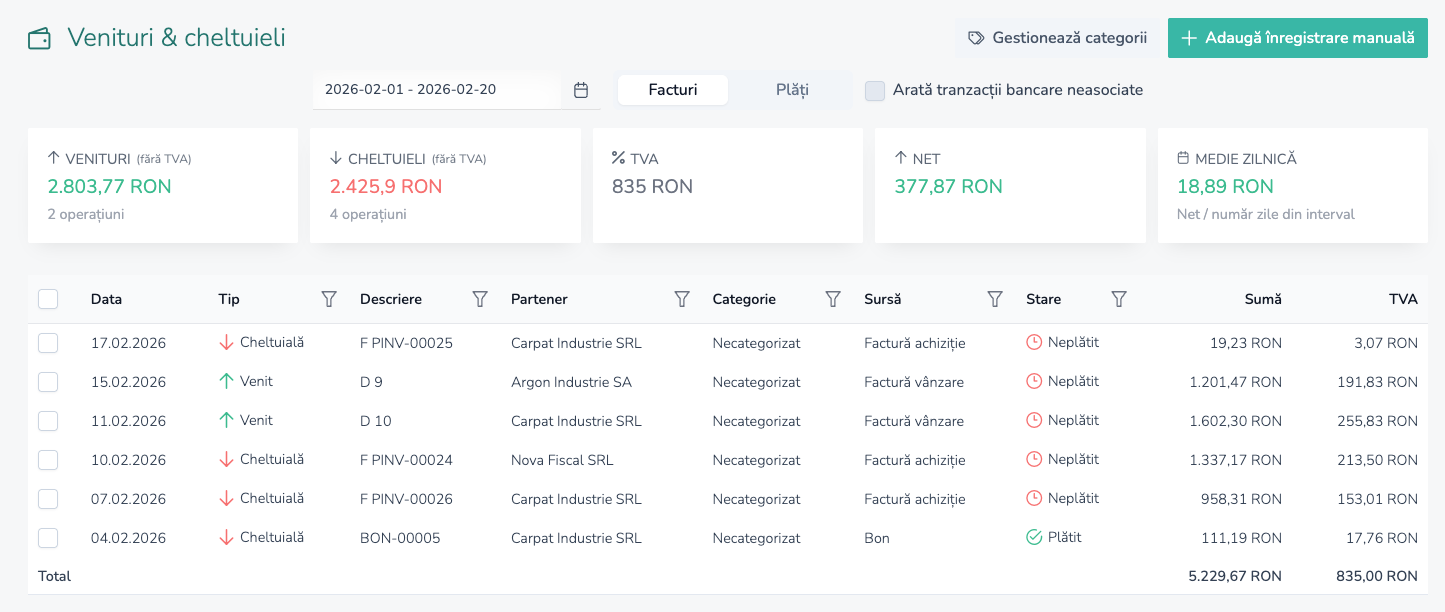
Task: Open the Partener column filter
Action: click(x=682, y=299)
